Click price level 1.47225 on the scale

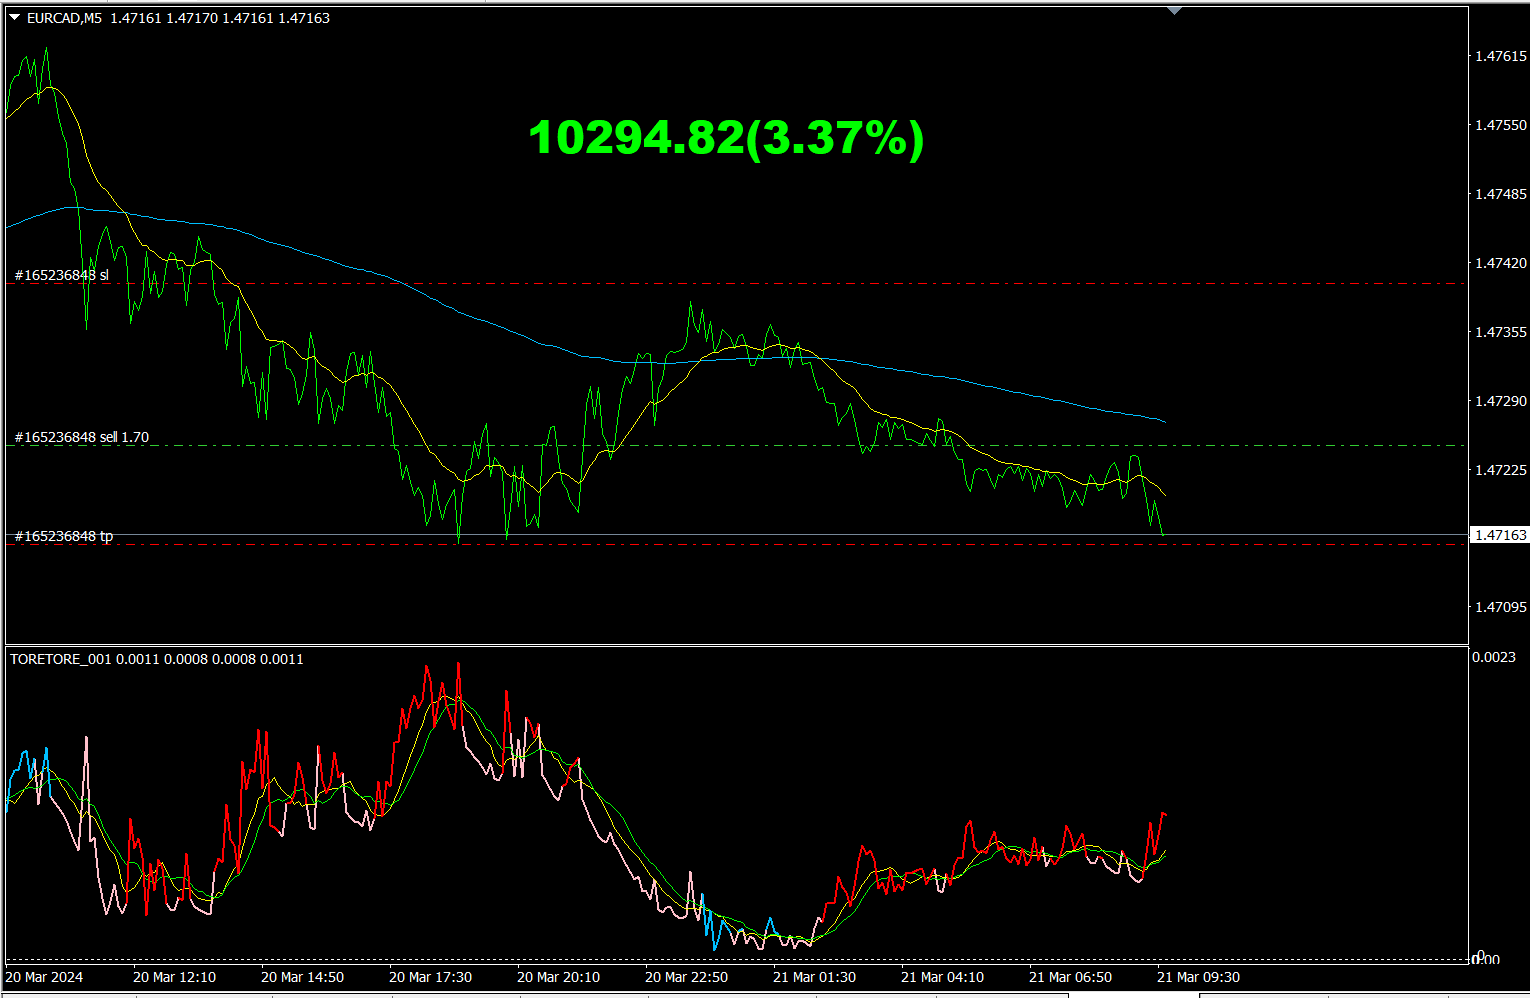point(1501,470)
